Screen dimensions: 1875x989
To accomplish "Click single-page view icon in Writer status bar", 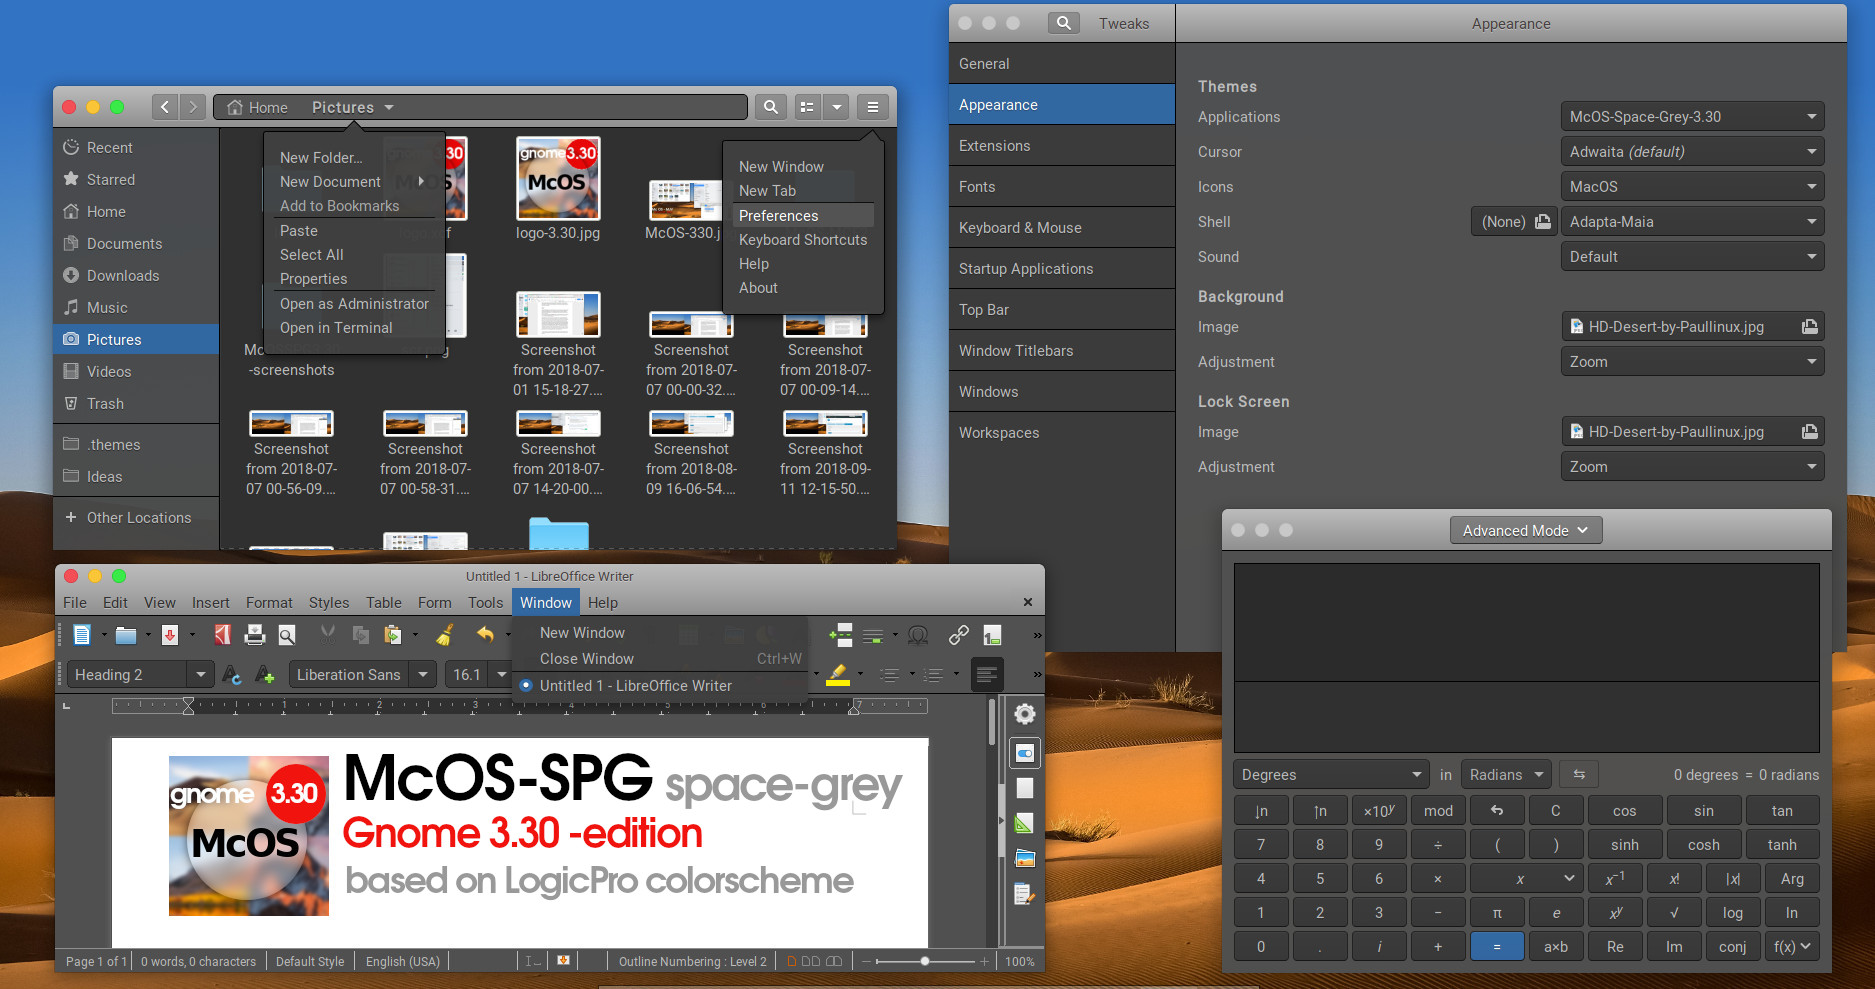I will (792, 962).
